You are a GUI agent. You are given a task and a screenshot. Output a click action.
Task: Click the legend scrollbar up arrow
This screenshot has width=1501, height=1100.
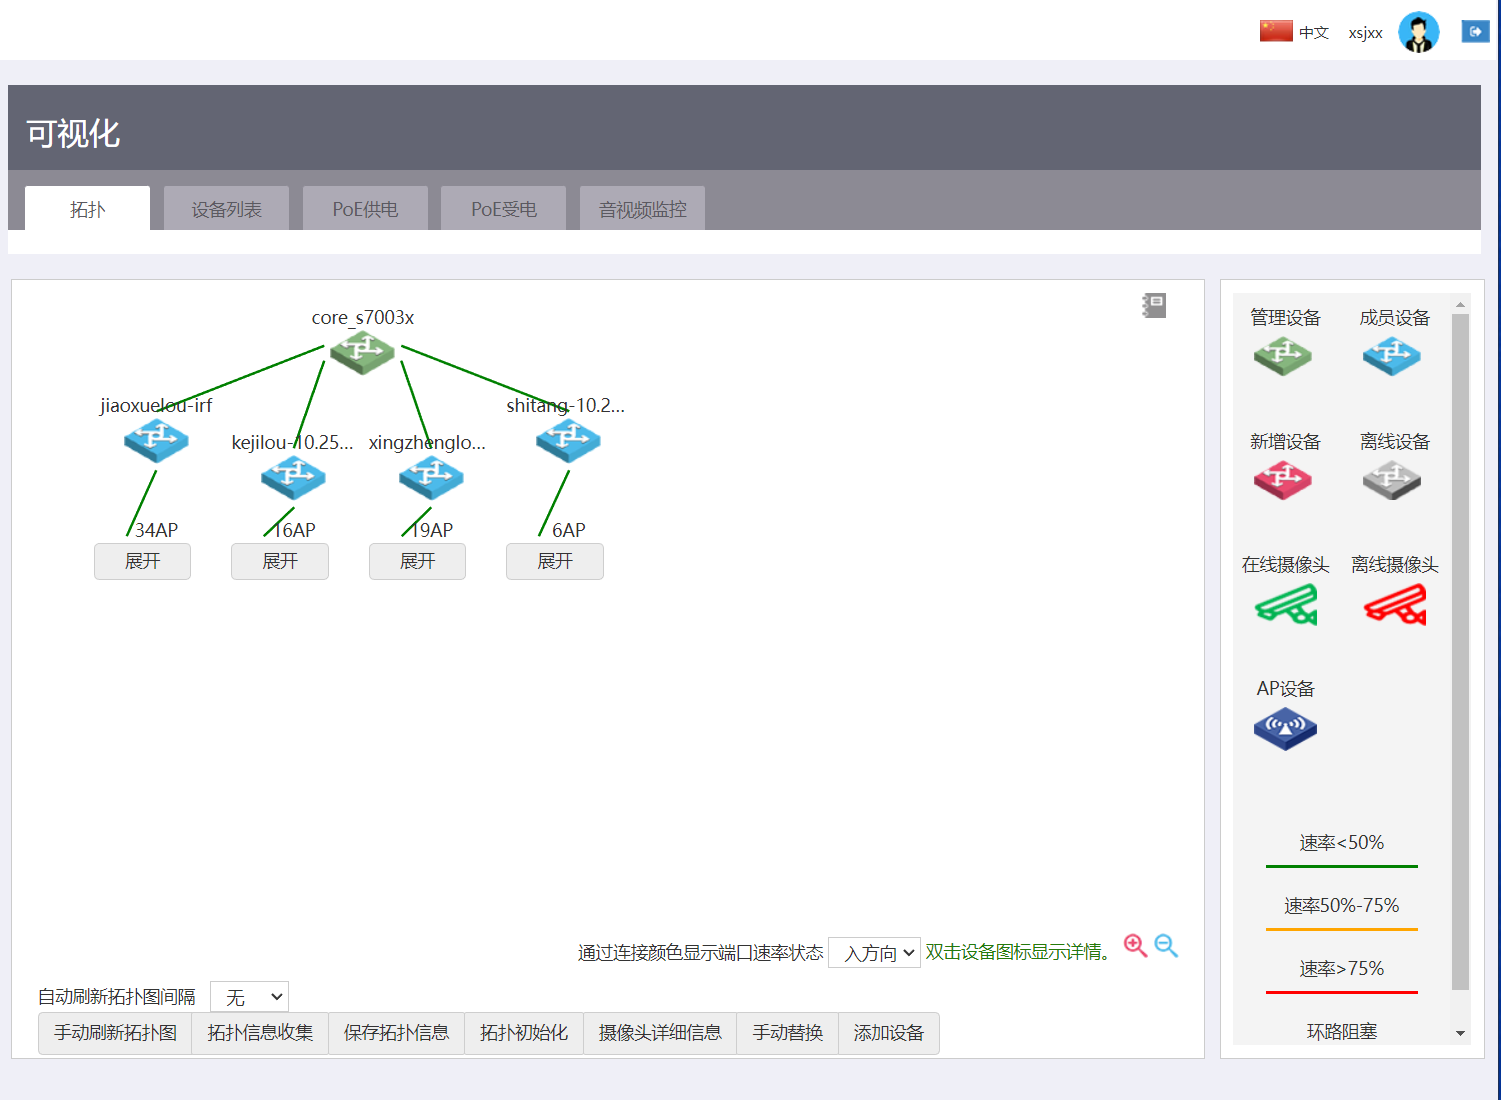point(1460,304)
